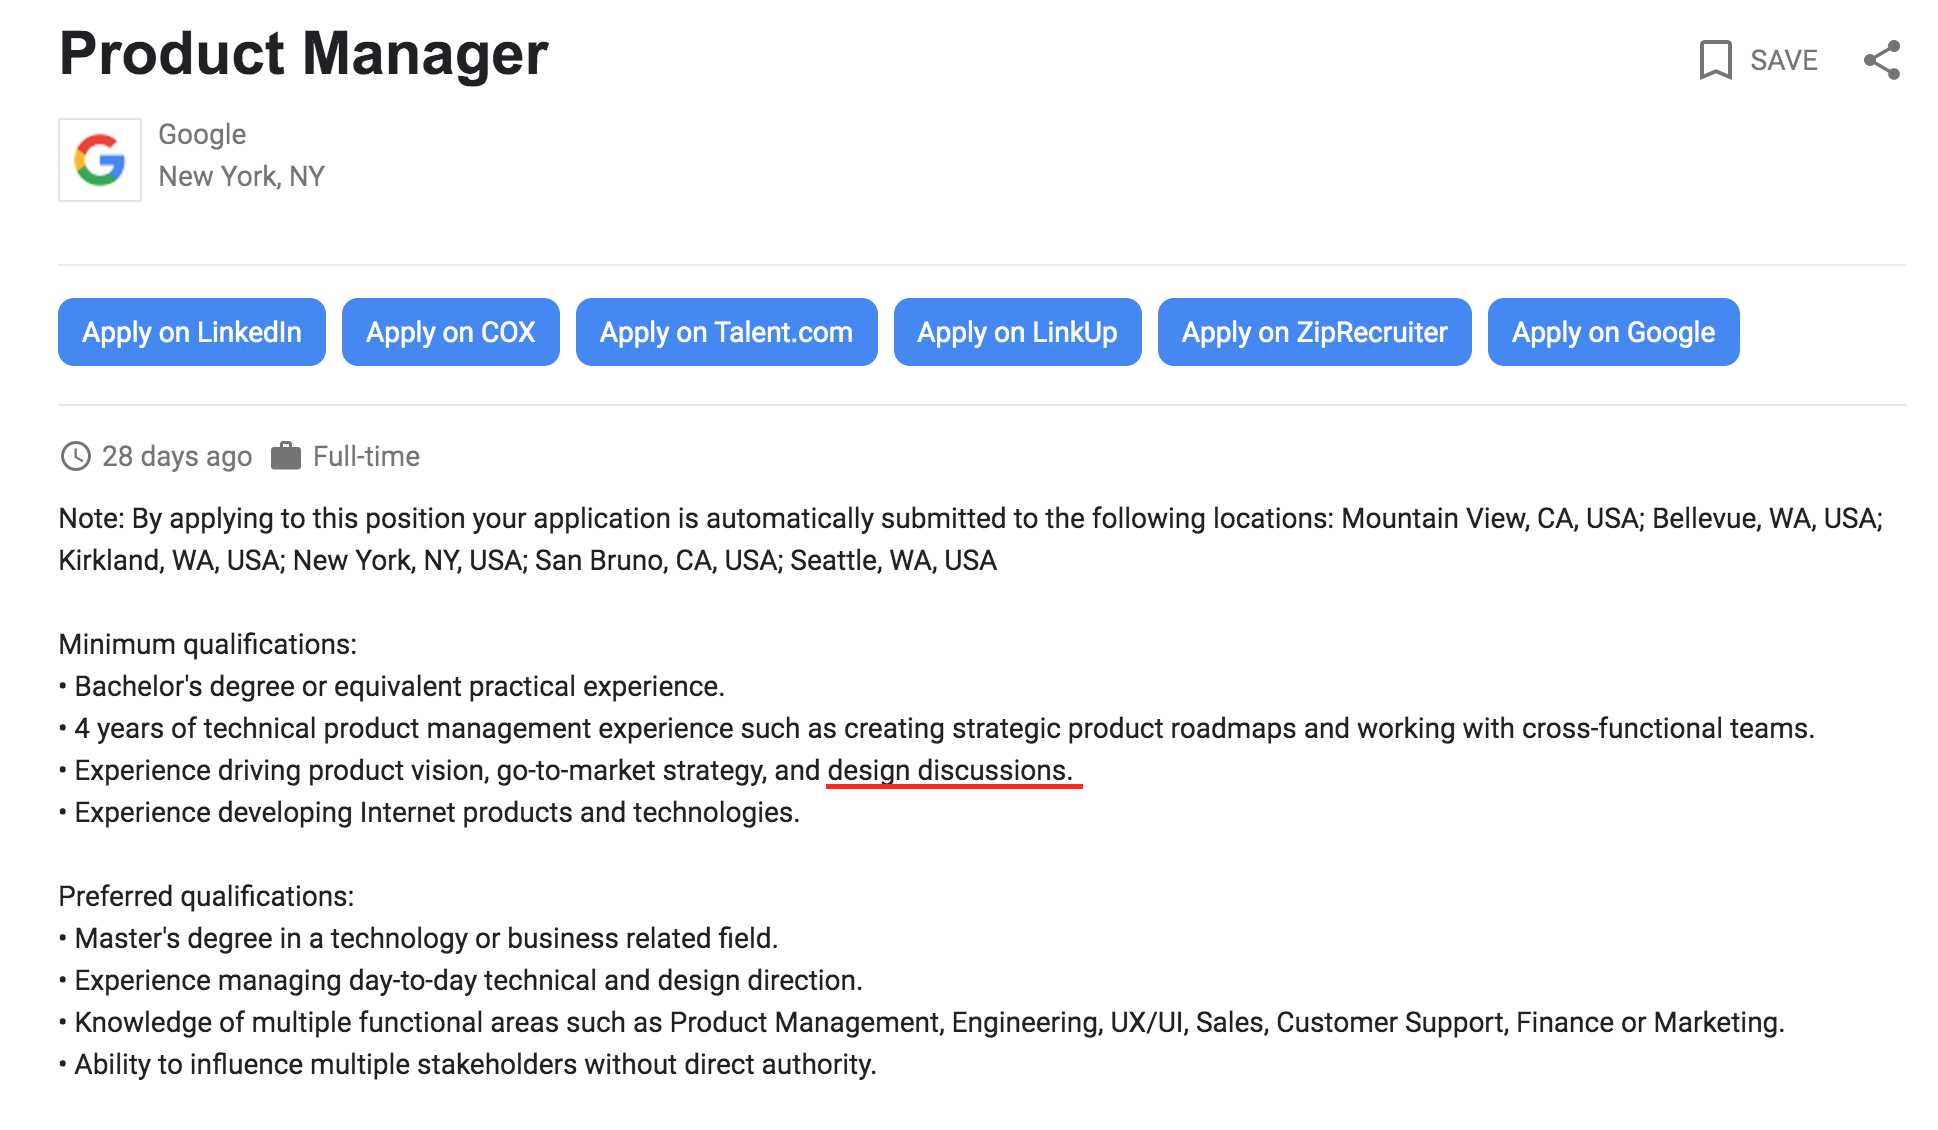The image size is (1938, 1130).
Task: Click the New York, NY location text
Action: coord(242,176)
